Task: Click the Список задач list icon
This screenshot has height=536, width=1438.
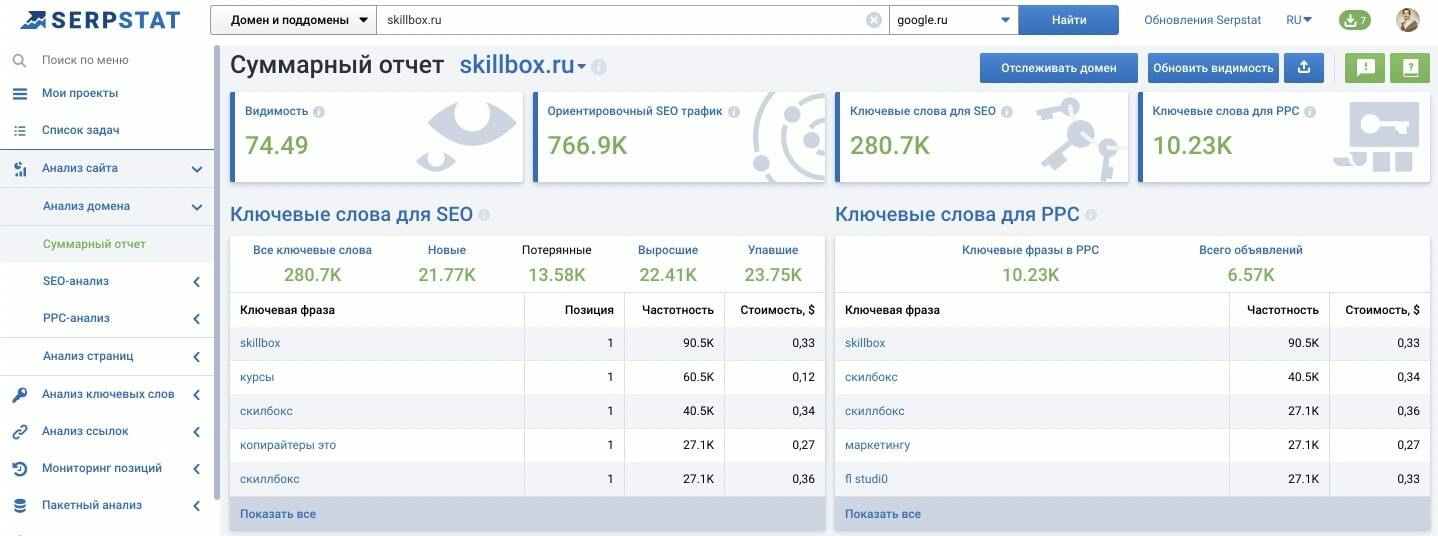Action: click(19, 130)
